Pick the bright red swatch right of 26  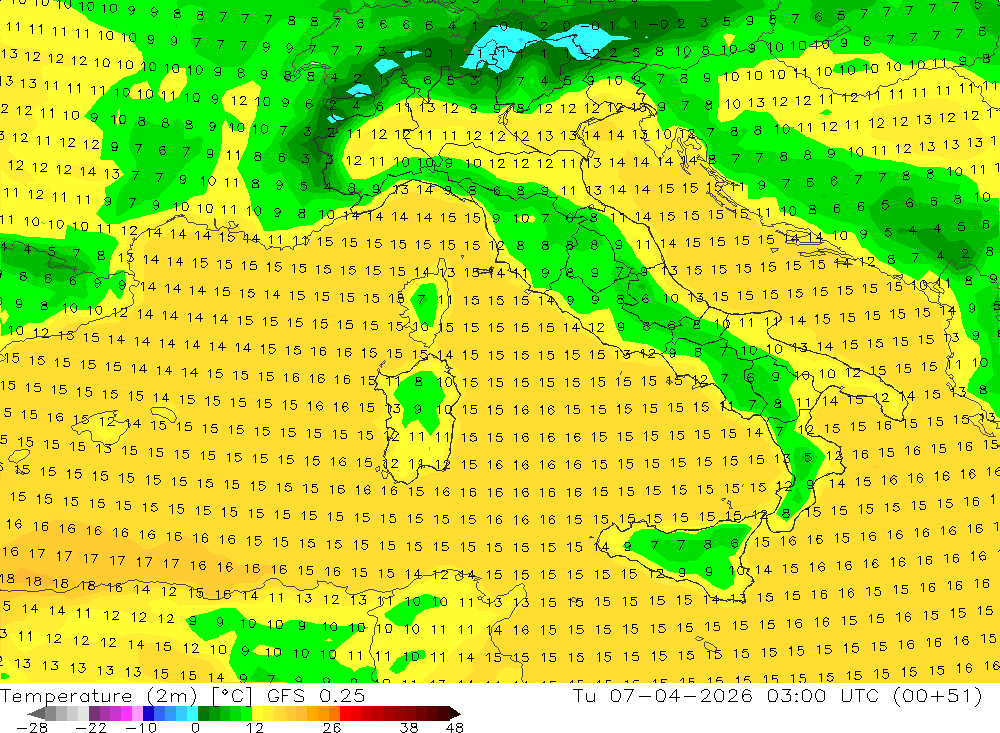tap(345, 713)
